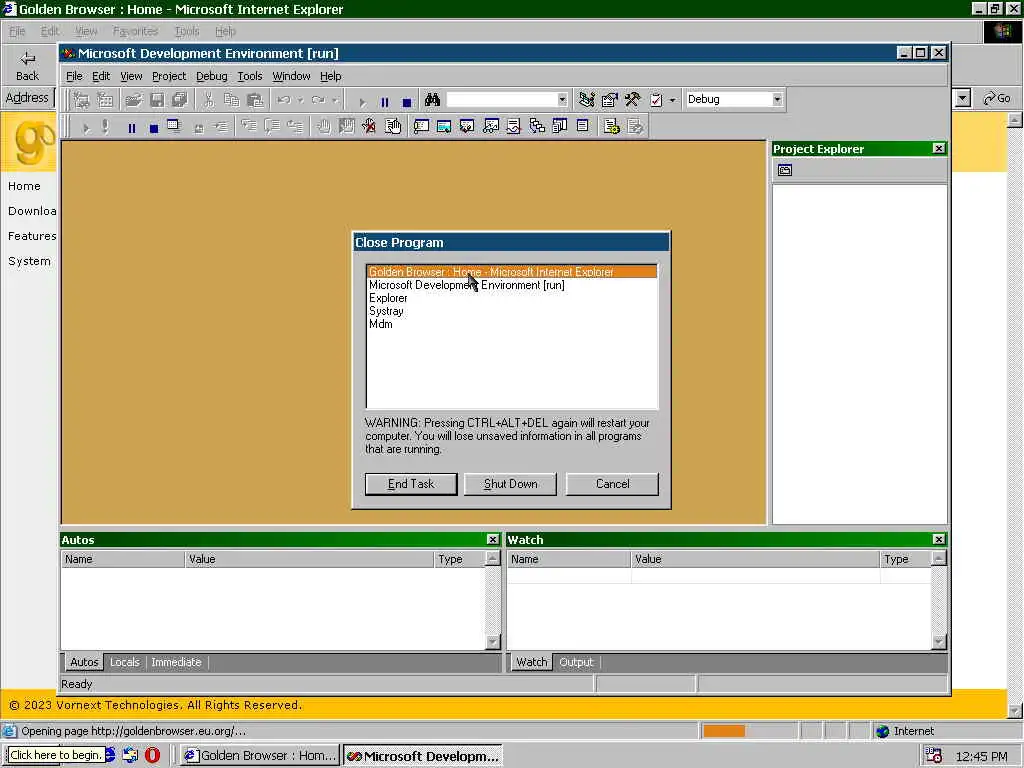Viewport: 1024px width, 768px height.
Task: Cancel the Close Program dialog
Action: coord(613,484)
